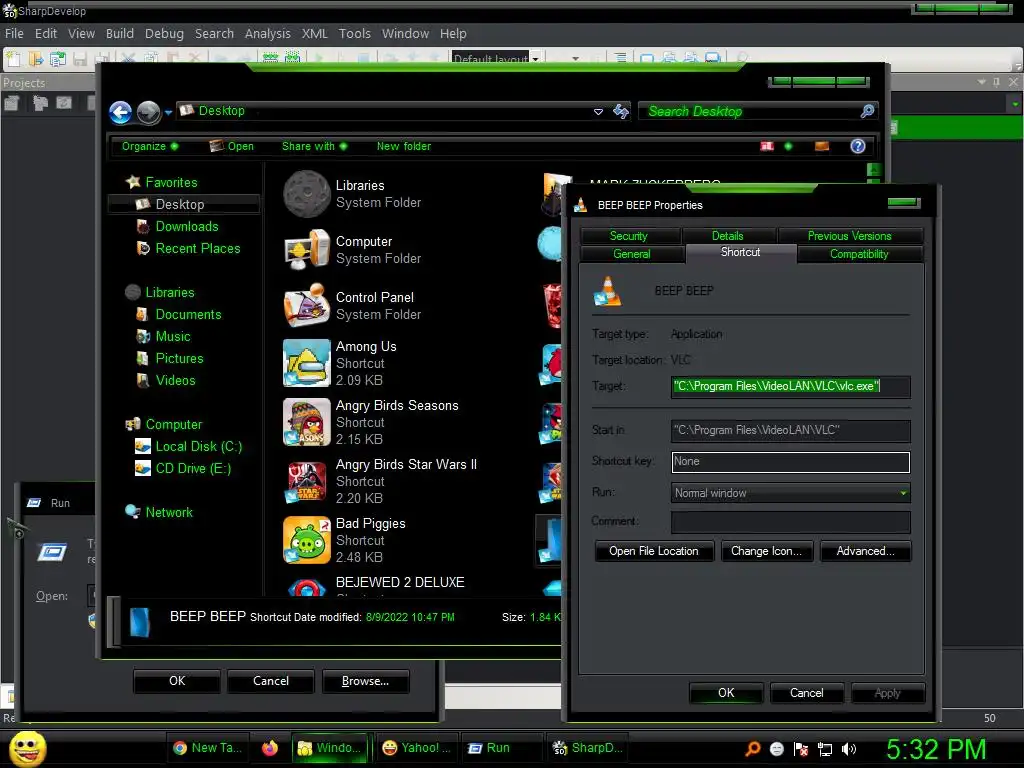Screen dimensions: 1024x768
Task: Click Open in the Explorer command bar
Action: tap(232, 146)
